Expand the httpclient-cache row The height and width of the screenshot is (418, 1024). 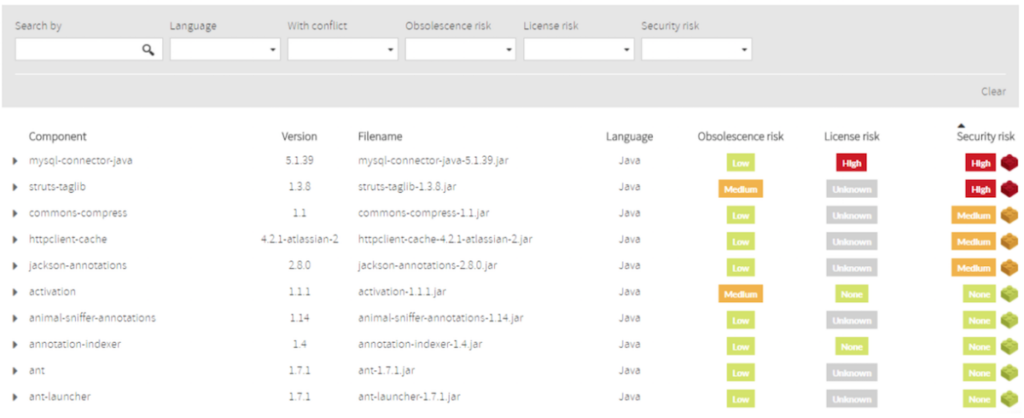click(x=15, y=240)
